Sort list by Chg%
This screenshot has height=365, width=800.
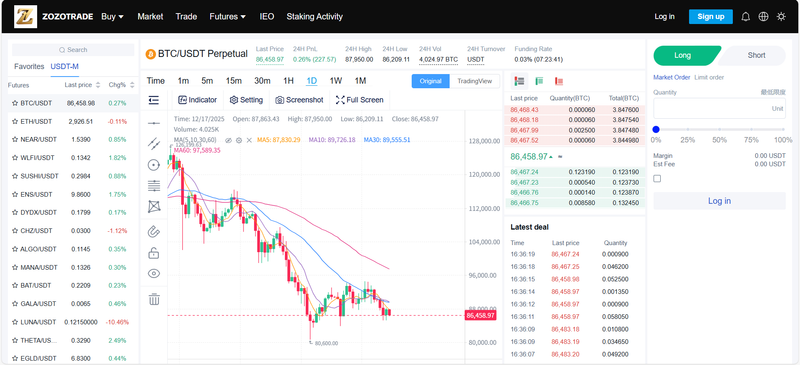click(121, 85)
